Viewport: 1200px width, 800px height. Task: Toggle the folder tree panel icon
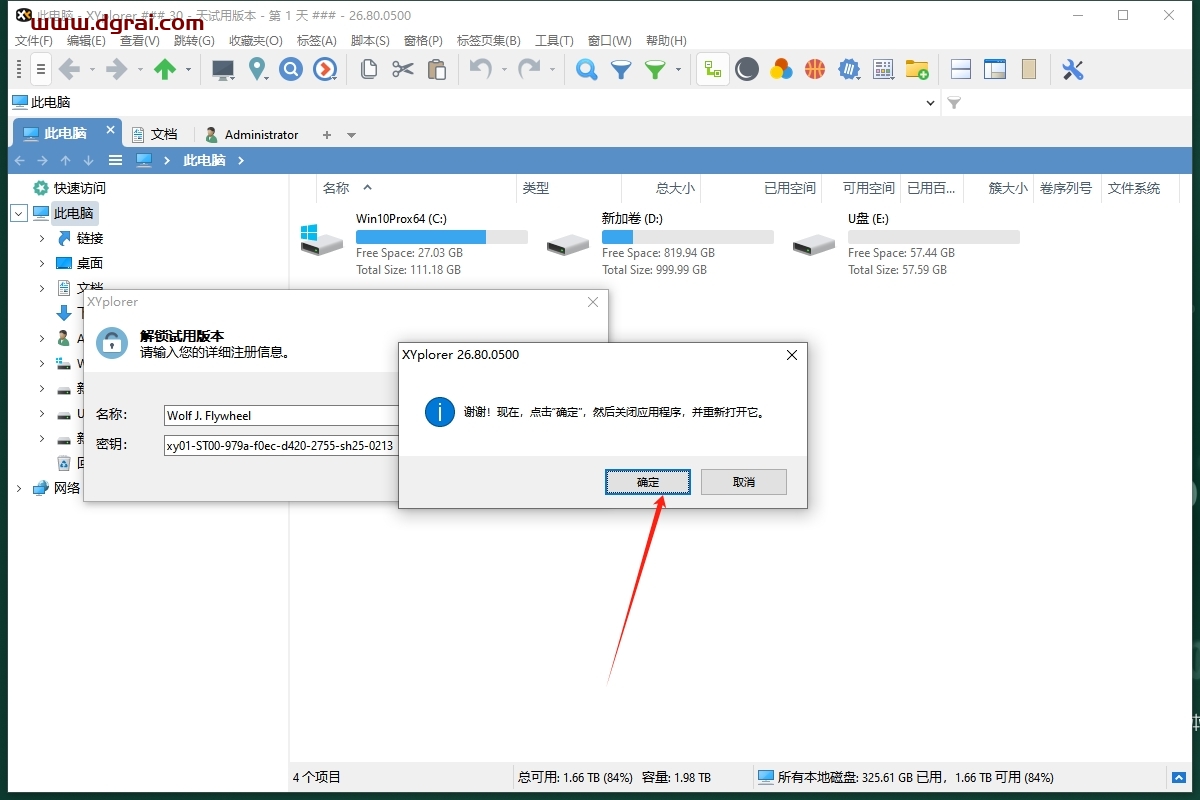coord(713,69)
